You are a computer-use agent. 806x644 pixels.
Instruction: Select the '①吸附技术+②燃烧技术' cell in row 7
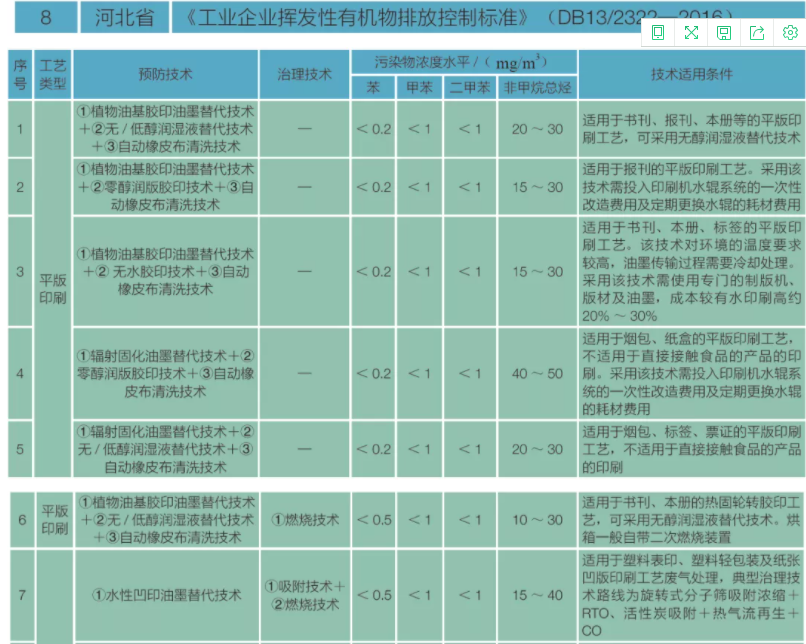click(305, 595)
